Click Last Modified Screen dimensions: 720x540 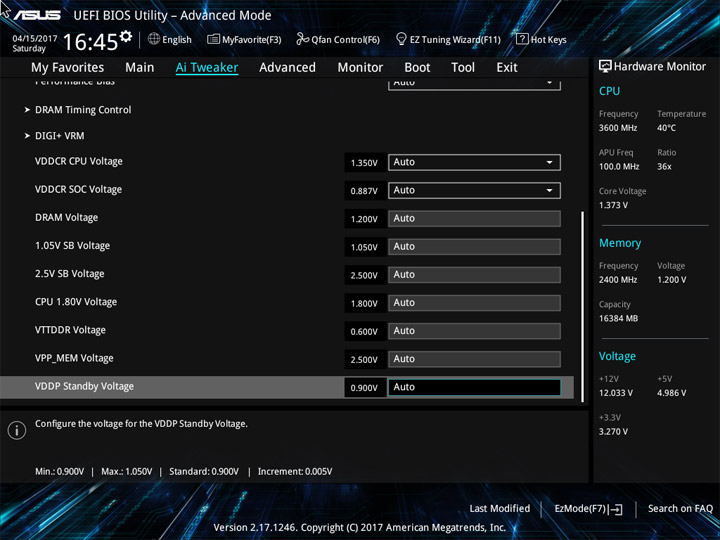tap(500, 509)
